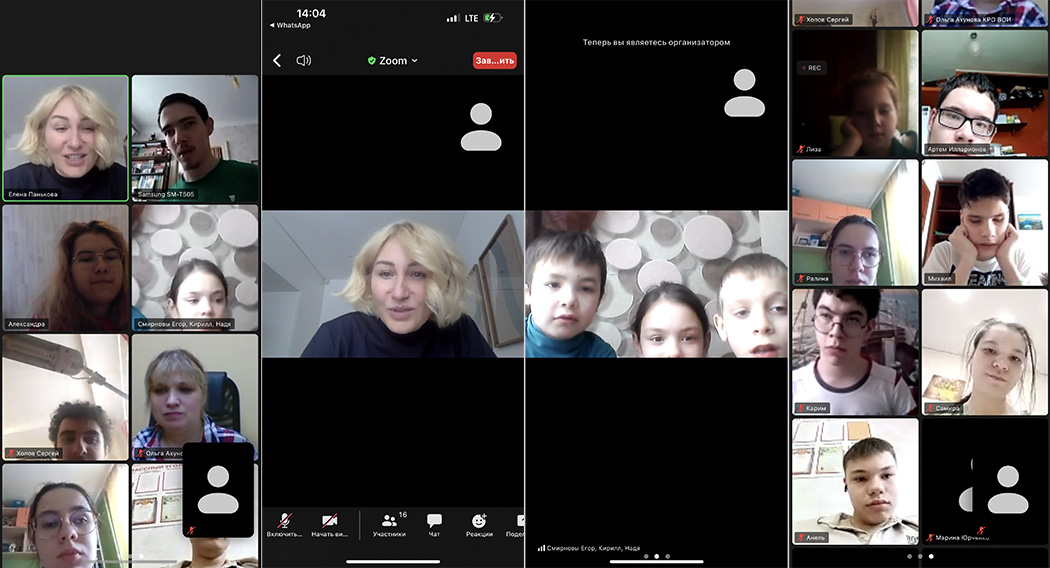Tap the blonde speaker video in the second screen
Viewport: 1050px width, 568px height.
pyautogui.click(x=393, y=284)
